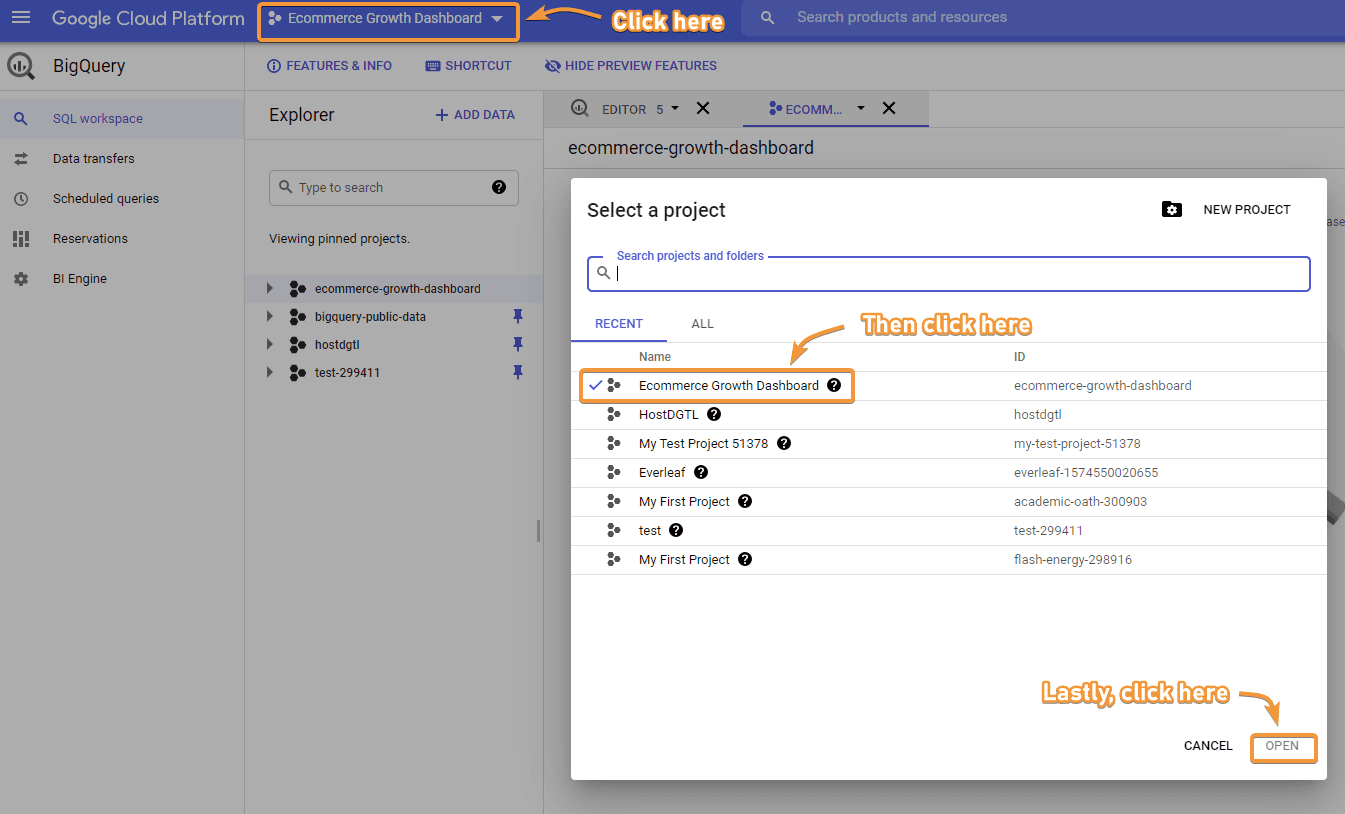Click help icon in academic-oath-300903 row

click(745, 501)
